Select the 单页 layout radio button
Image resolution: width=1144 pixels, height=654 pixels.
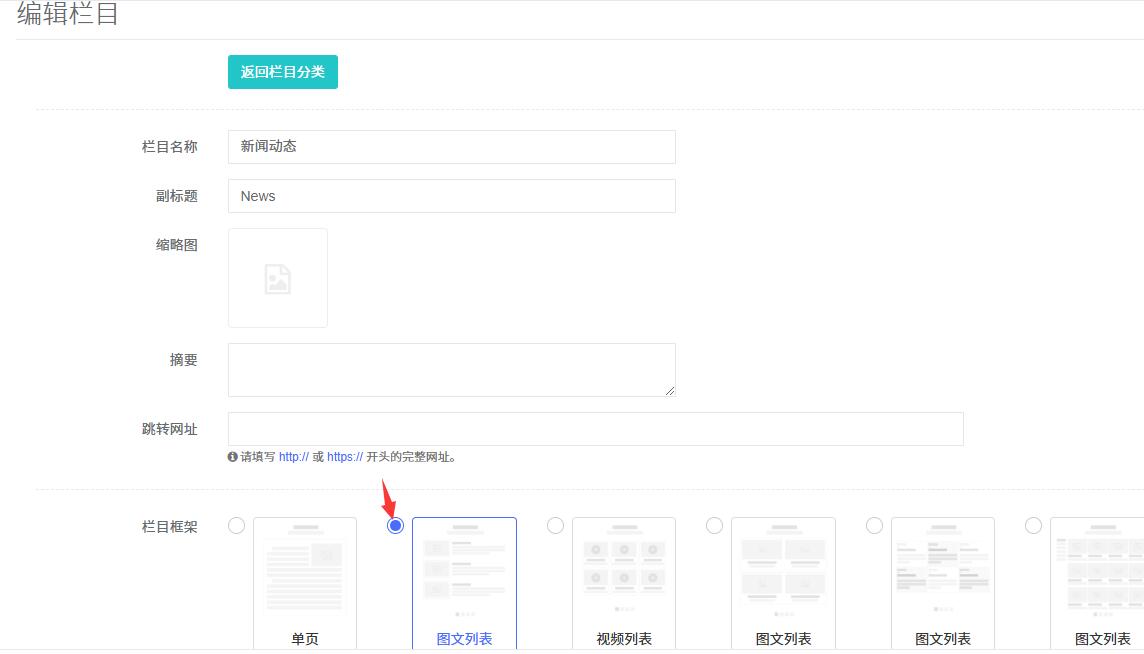(236, 526)
